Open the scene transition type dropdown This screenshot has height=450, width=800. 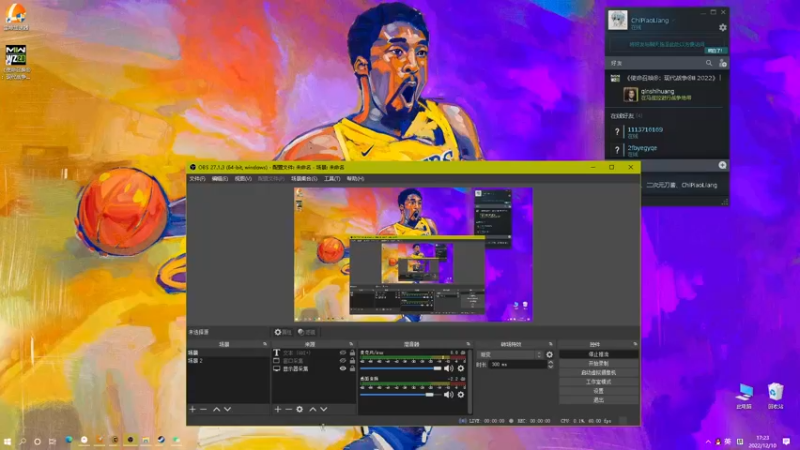(510, 355)
